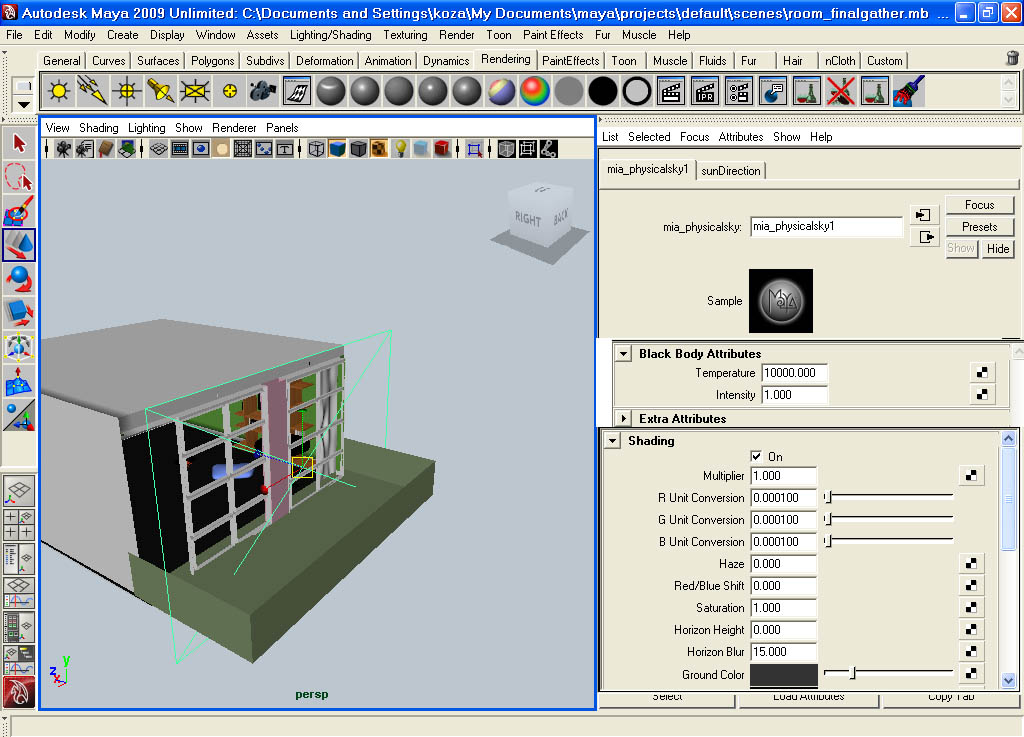The height and width of the screenshot is (737, 1024).
Task: Click the Hide button
Action: click(x=998, y=249)
